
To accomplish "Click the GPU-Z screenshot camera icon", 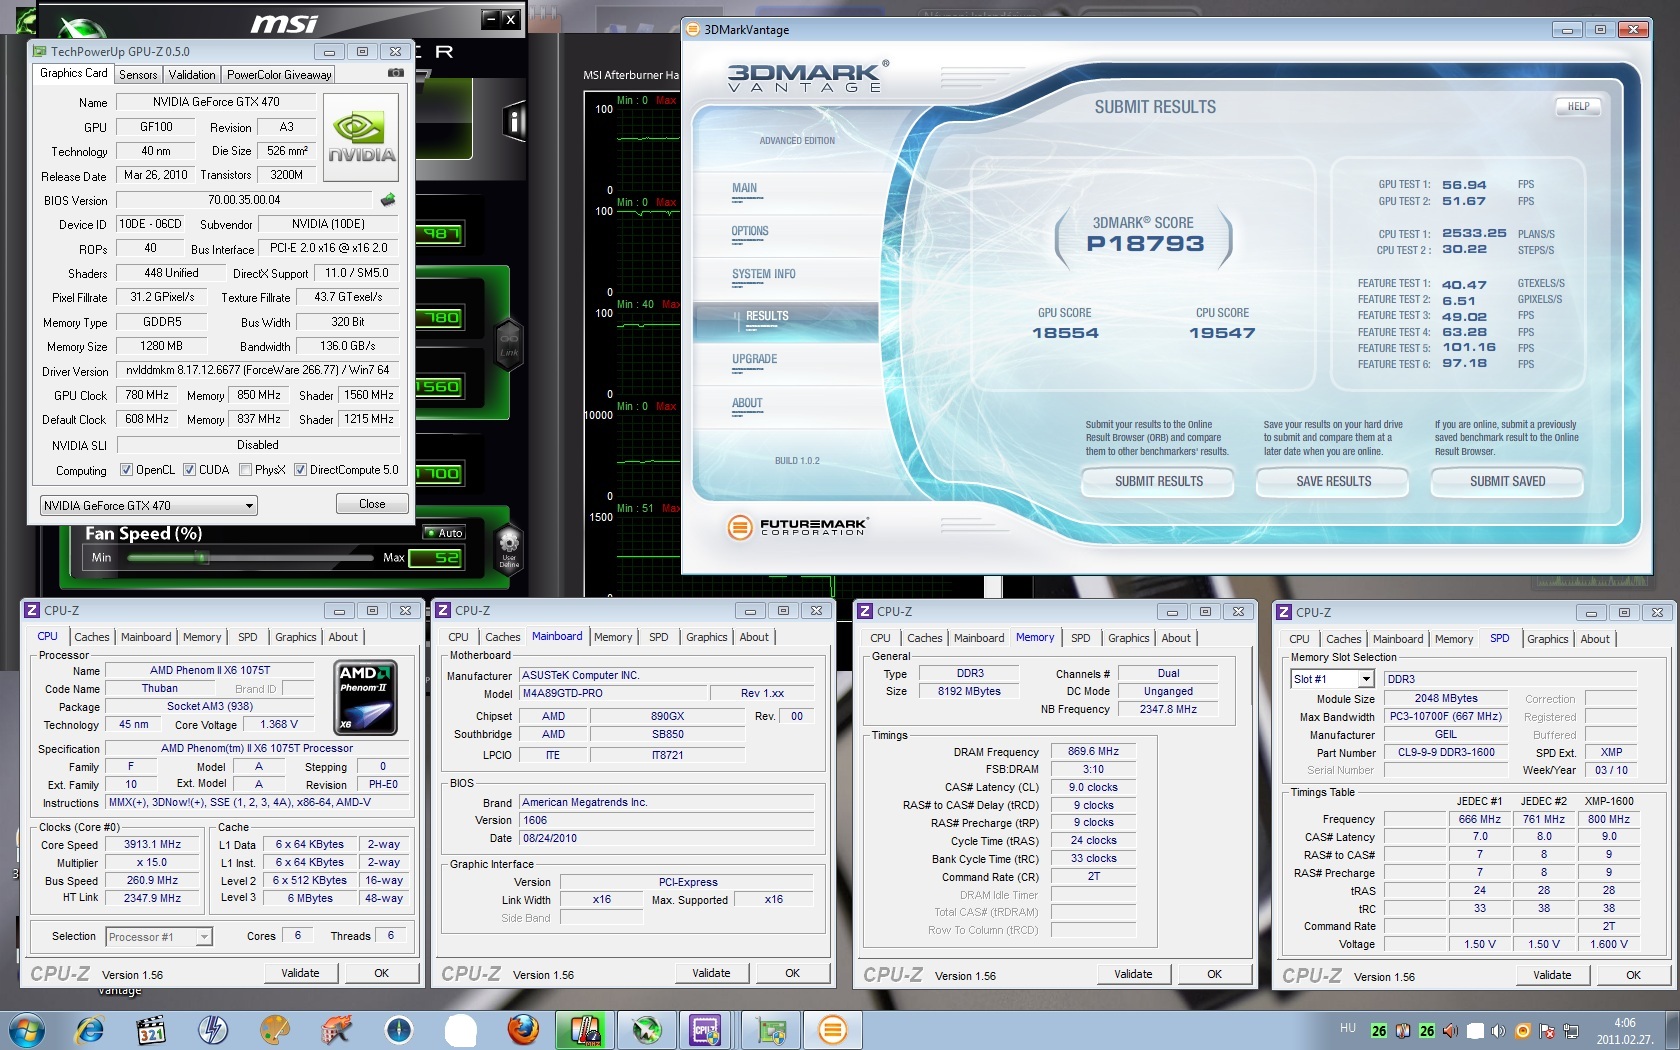I will click(x=396, y=73).
